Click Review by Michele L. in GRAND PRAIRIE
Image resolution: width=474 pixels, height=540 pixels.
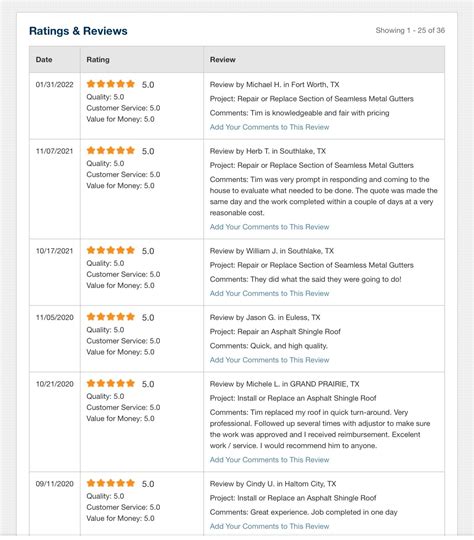(x=285, y=384)
